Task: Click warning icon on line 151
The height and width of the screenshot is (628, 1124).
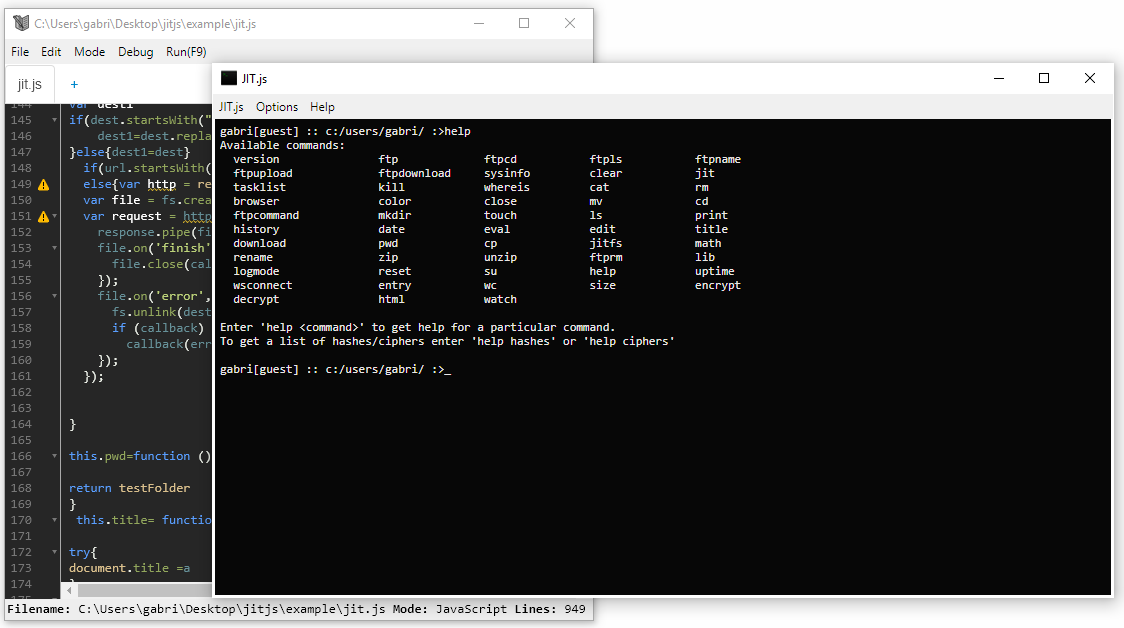Action: pos(44,217)
